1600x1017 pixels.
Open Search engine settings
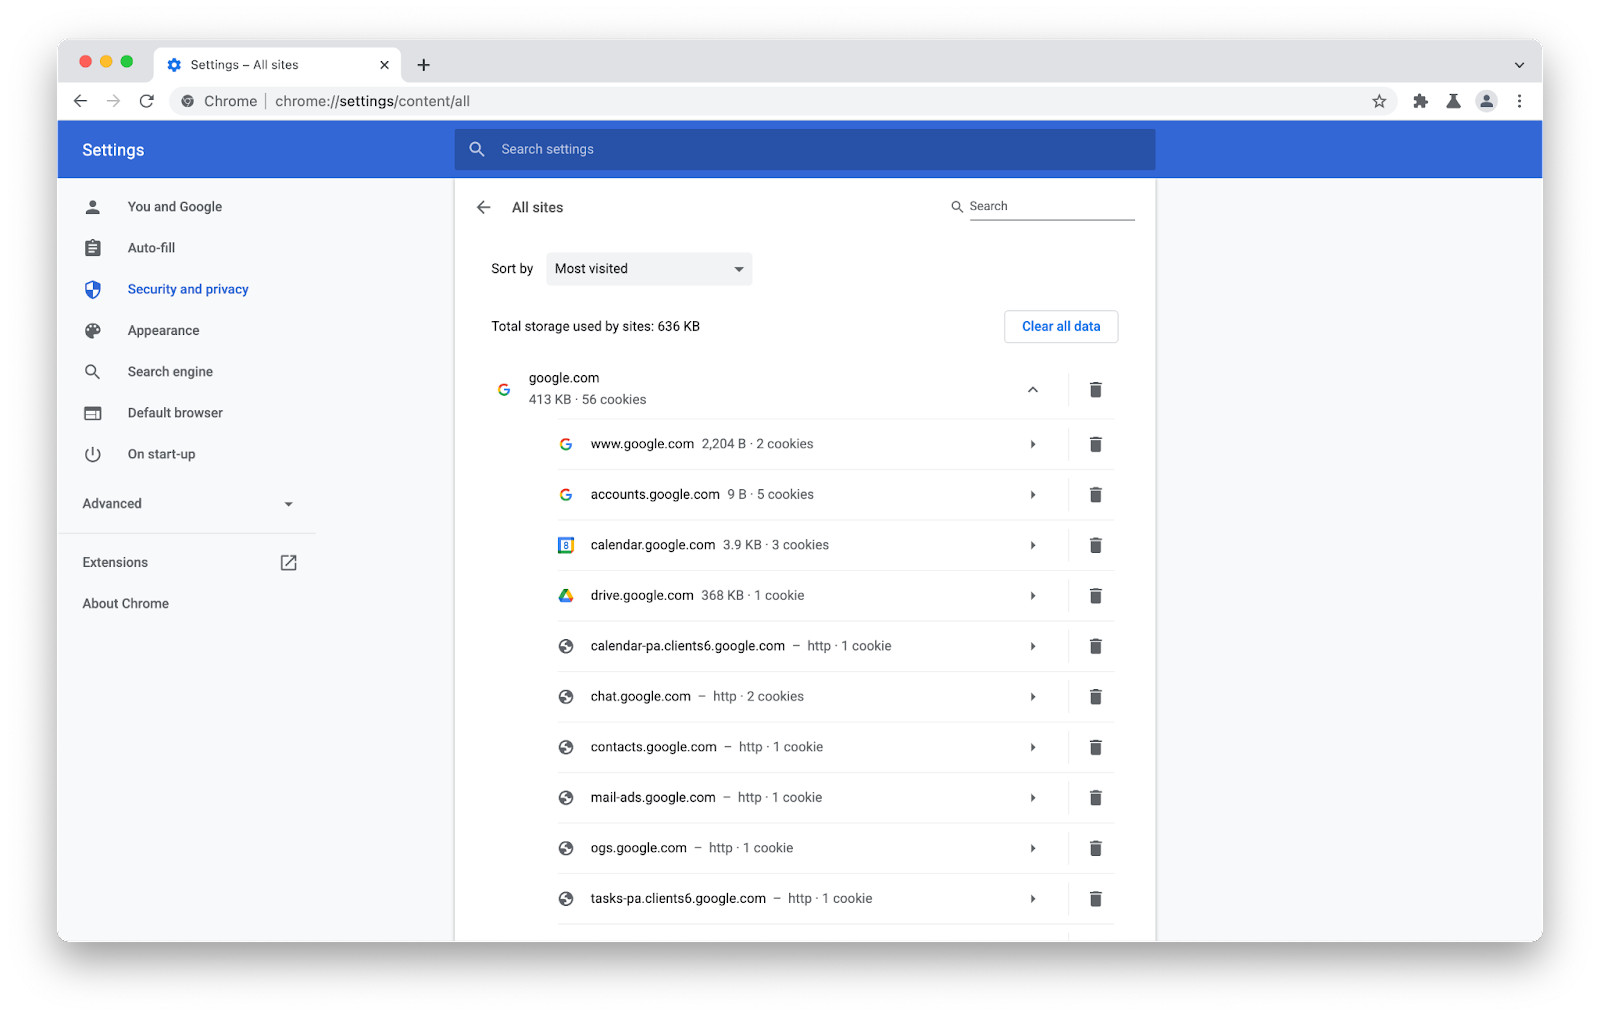170,372
